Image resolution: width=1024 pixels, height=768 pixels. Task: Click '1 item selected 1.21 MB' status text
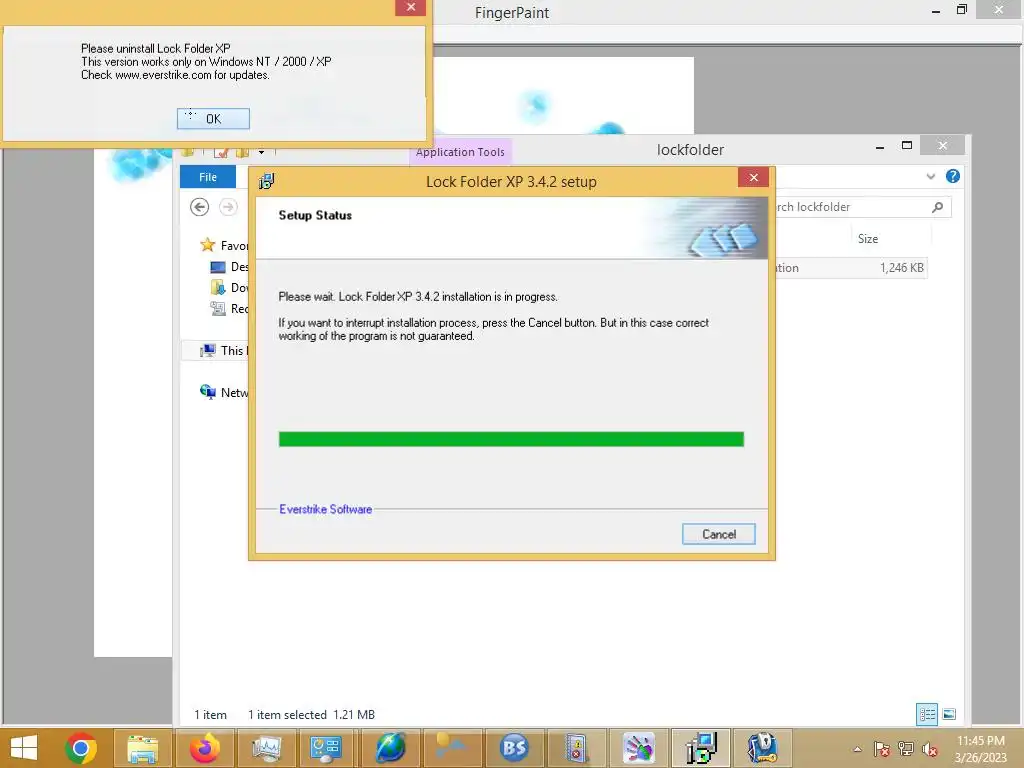312,714
